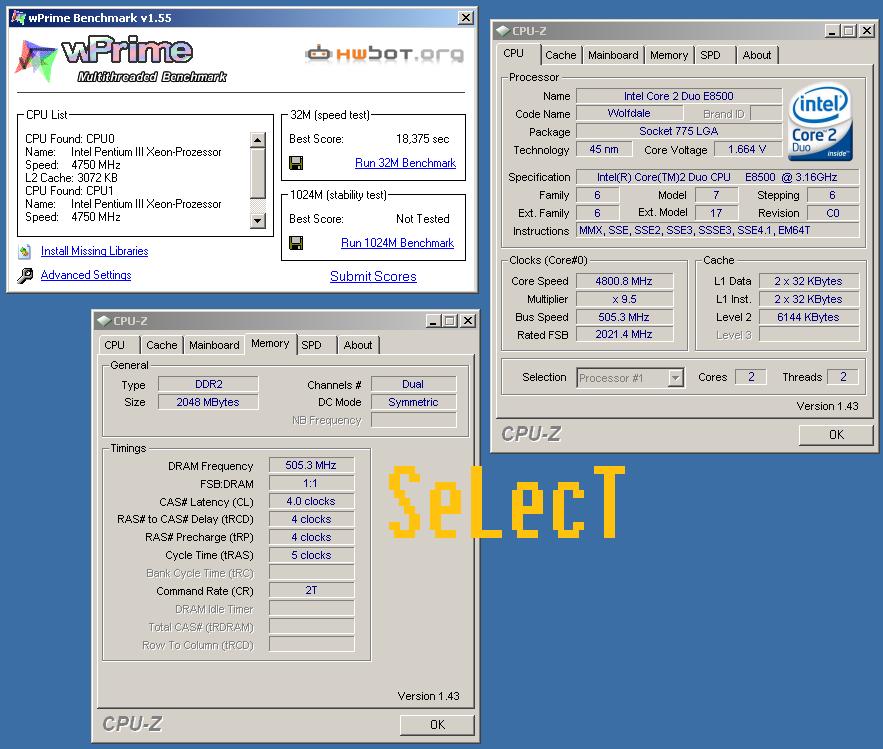The width and height of the screenshot is (883, 749).
Task: Click the Technology value 45 nm
Action: [x=604, y=149]
